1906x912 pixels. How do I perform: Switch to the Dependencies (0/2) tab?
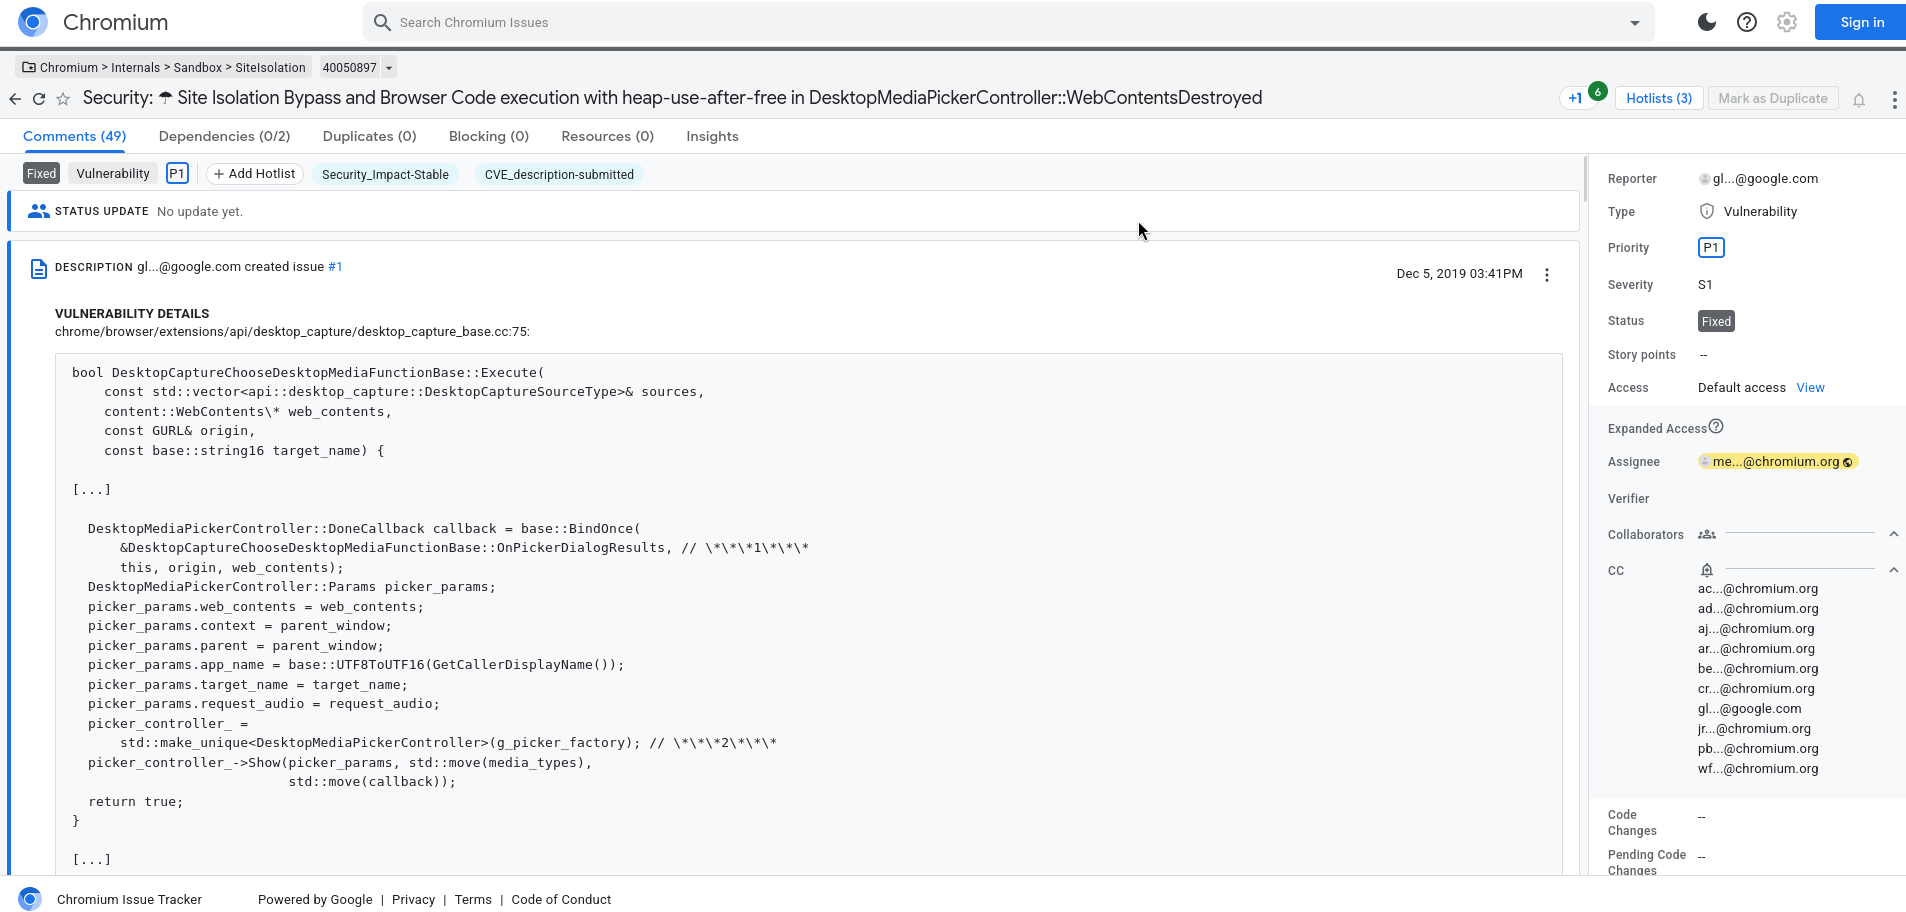[x=224, y=136]
